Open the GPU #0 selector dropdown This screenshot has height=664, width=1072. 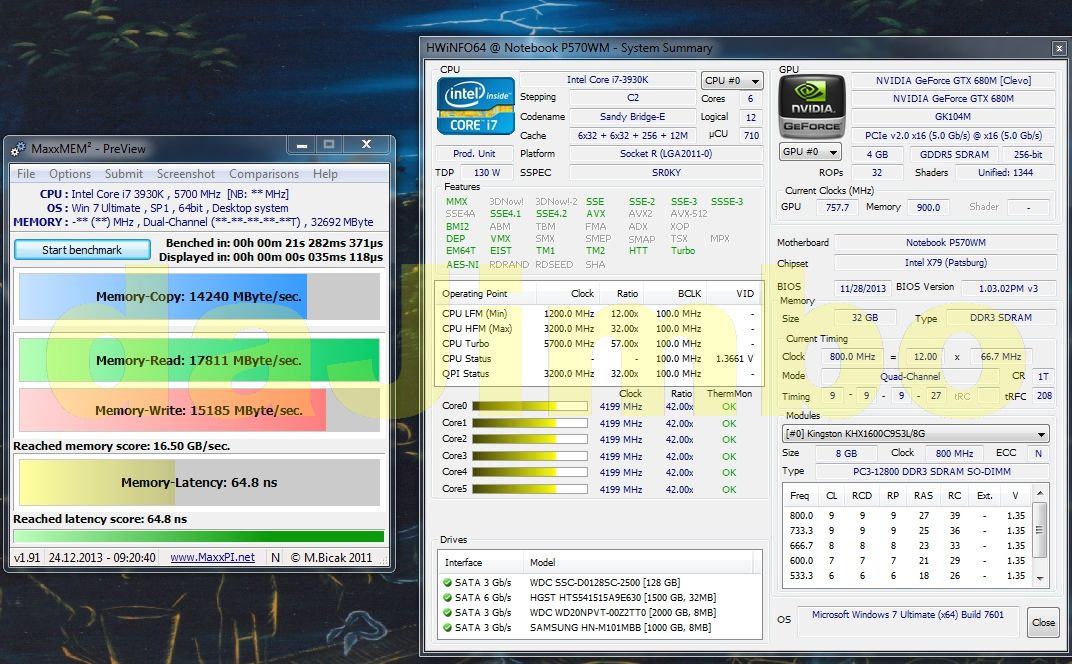[x=810, y=152]
